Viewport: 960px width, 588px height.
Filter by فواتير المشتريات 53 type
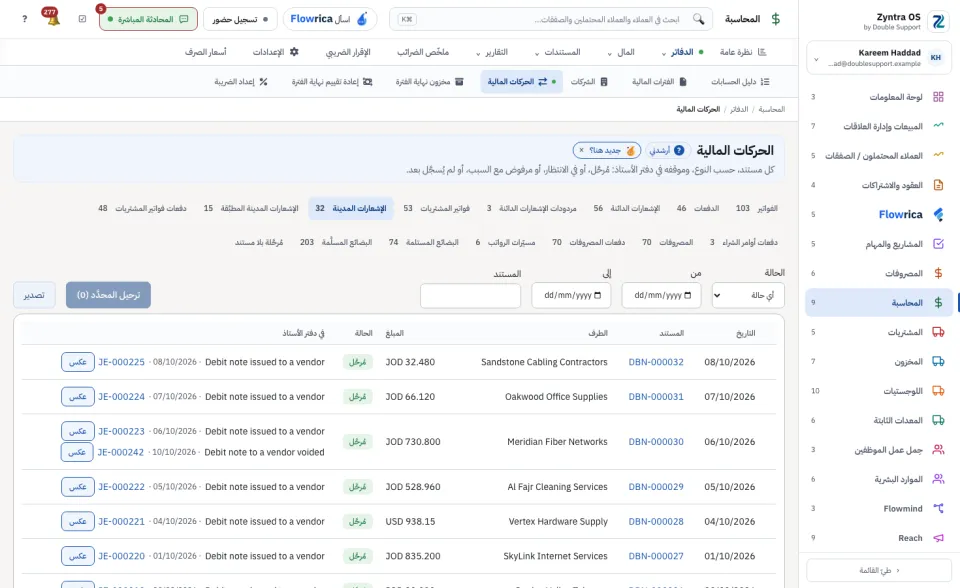pos(437,208)
